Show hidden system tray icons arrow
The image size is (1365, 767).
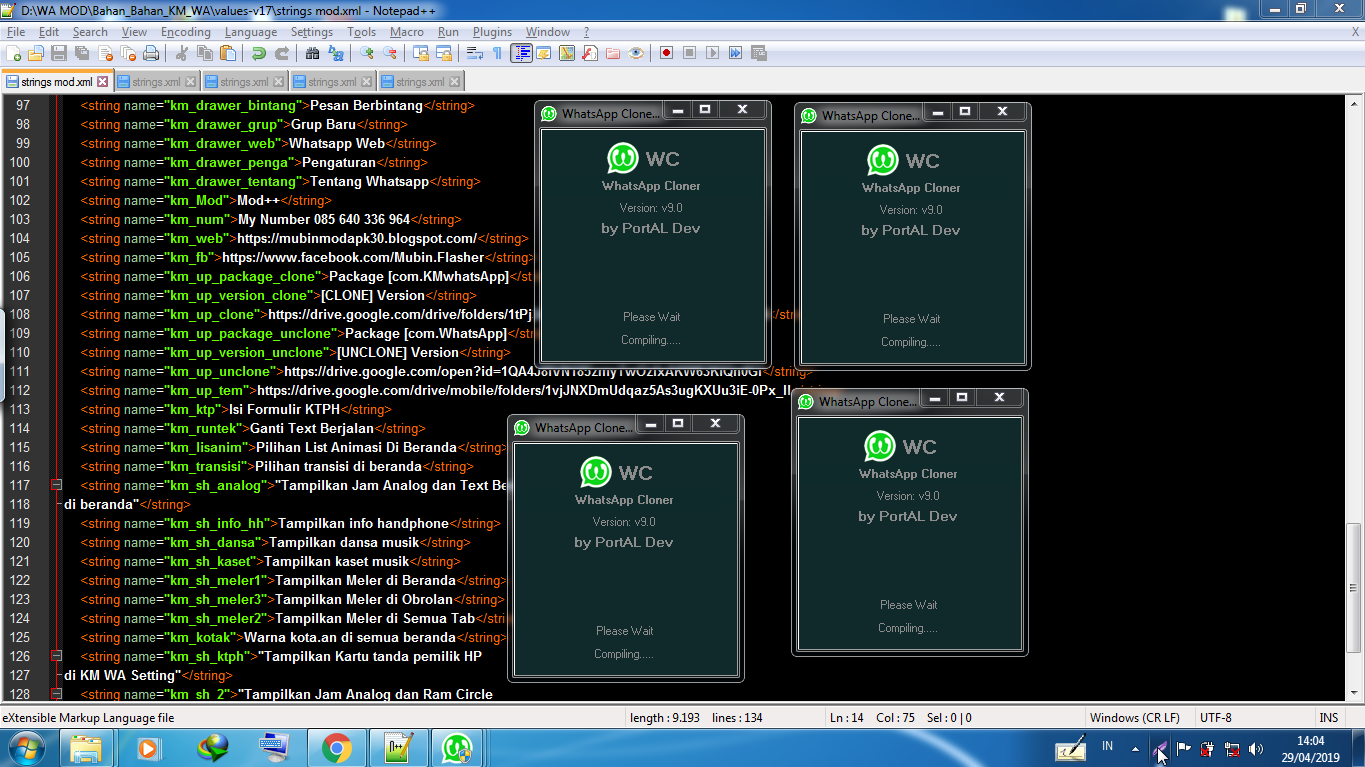point(1135,747)
